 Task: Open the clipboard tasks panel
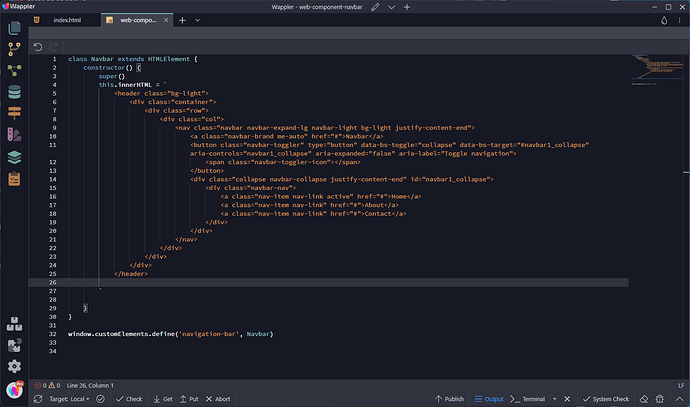coord(14,179)
